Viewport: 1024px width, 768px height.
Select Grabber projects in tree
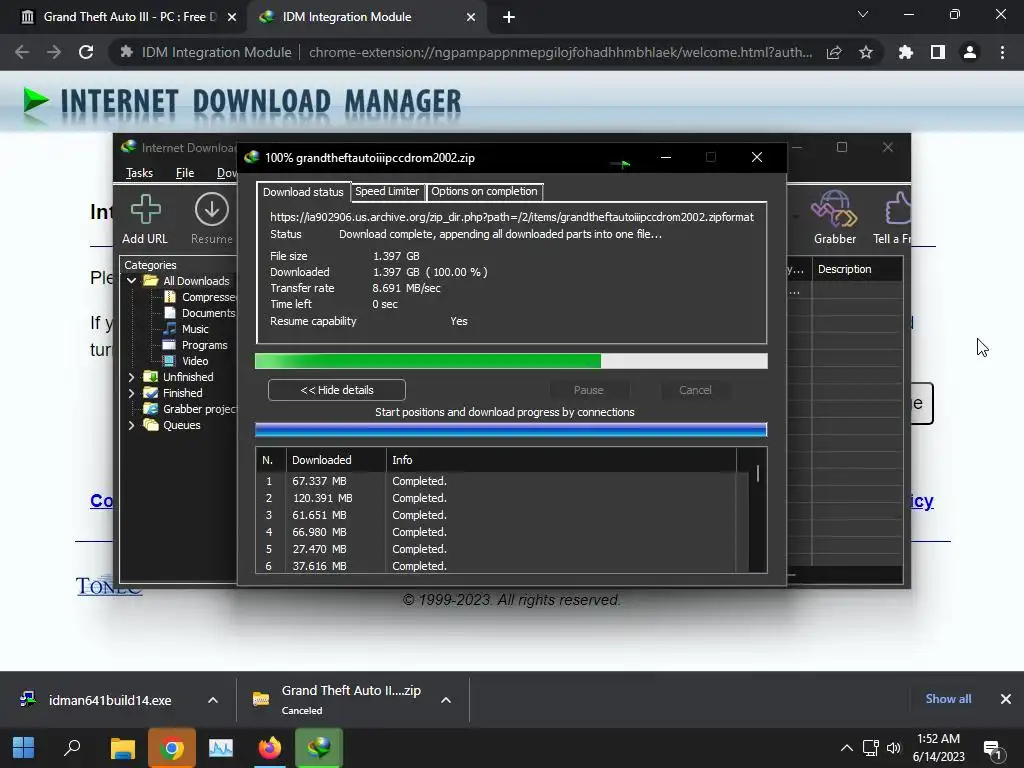pyautogui.click(x=191, y=409)
